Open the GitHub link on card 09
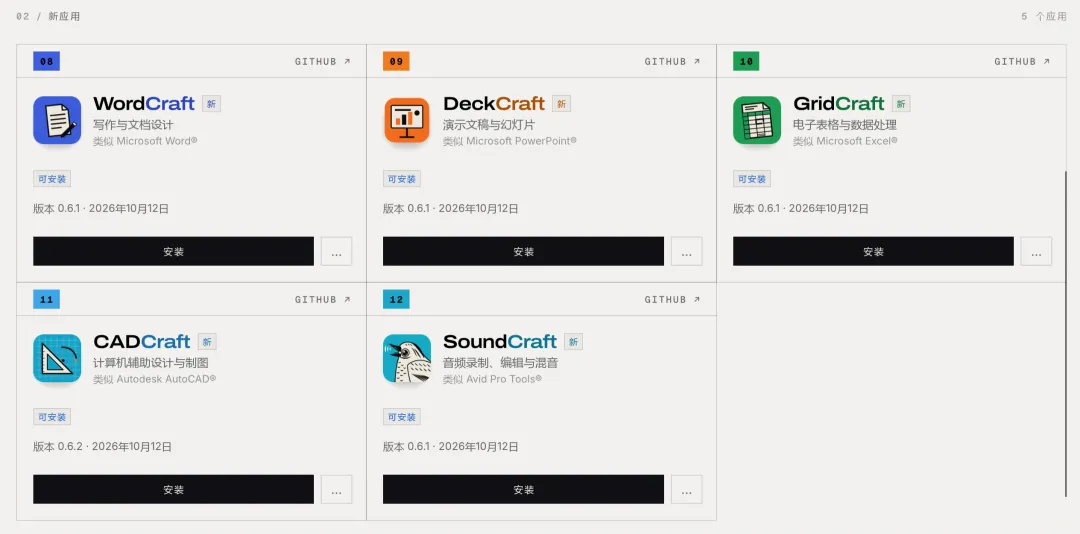 [x=672, y=61]
